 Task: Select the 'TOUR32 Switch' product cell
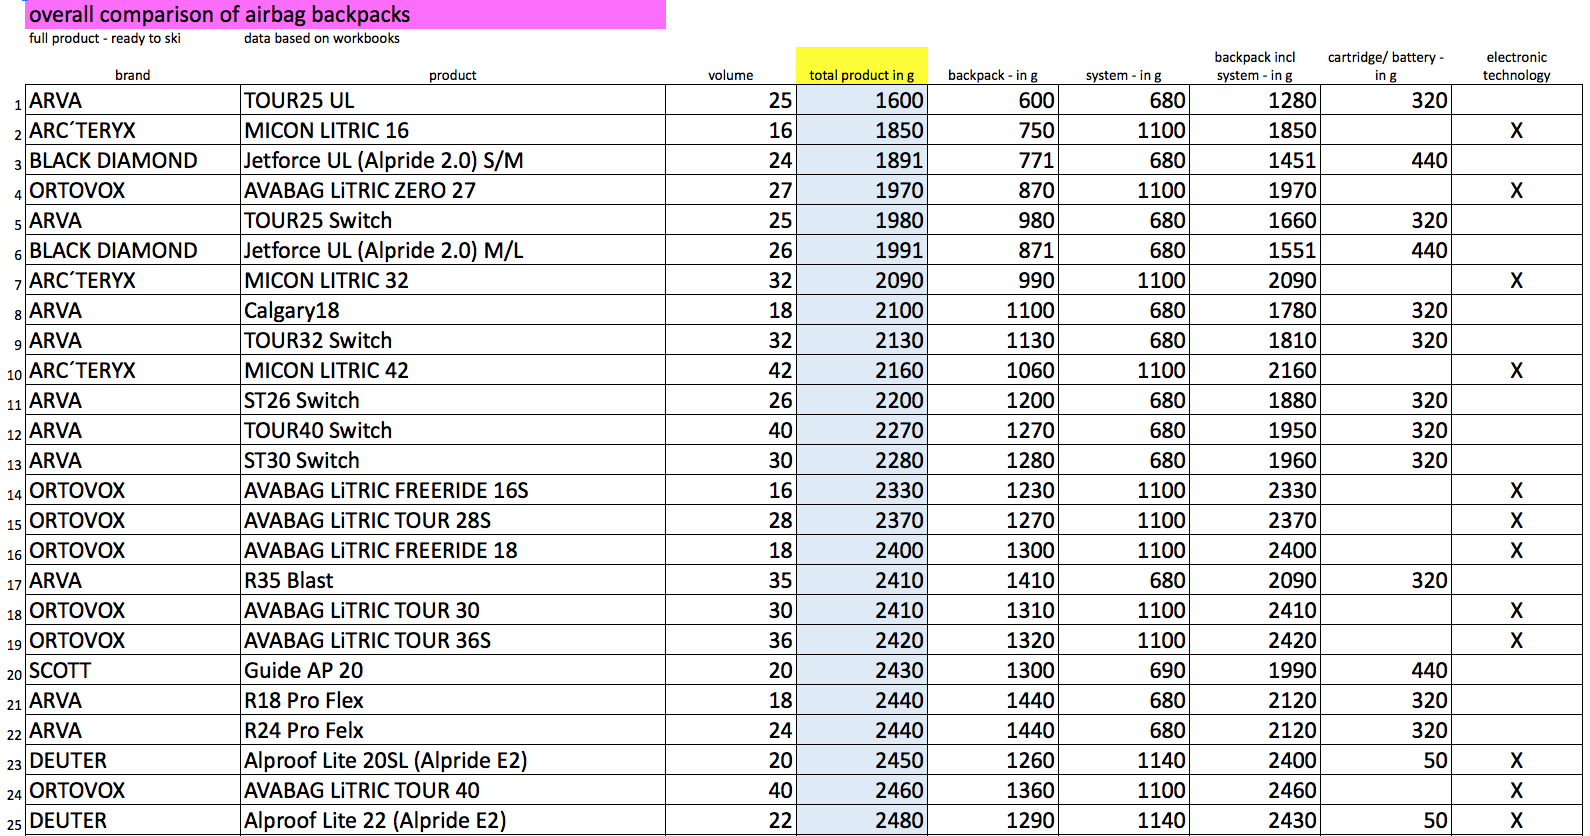click(x=453, y=340)
